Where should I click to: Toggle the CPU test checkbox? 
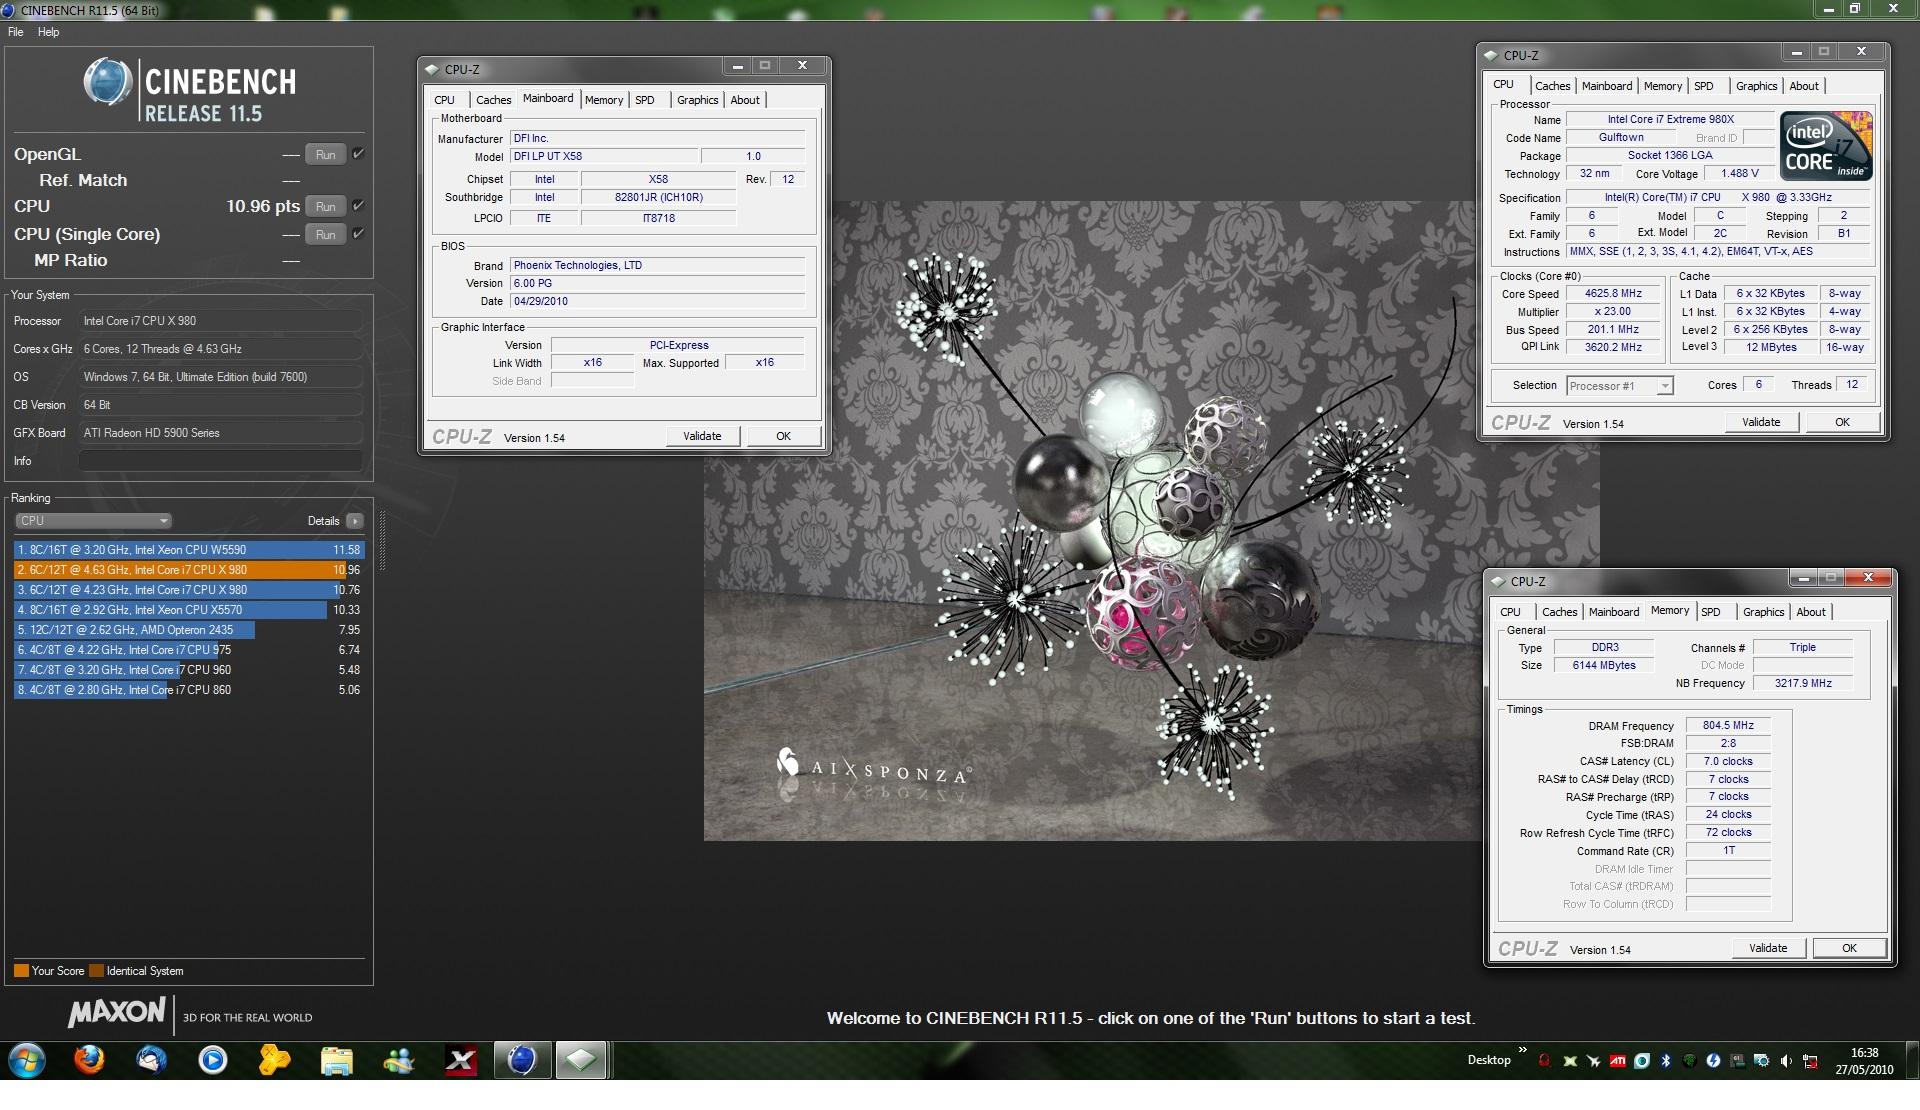click(358, 206)
